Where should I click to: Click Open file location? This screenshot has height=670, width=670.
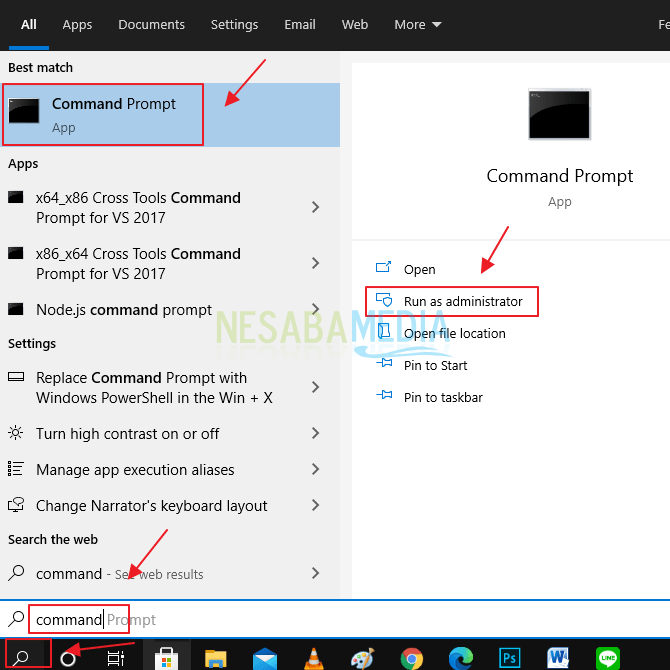tap(454, 333)
